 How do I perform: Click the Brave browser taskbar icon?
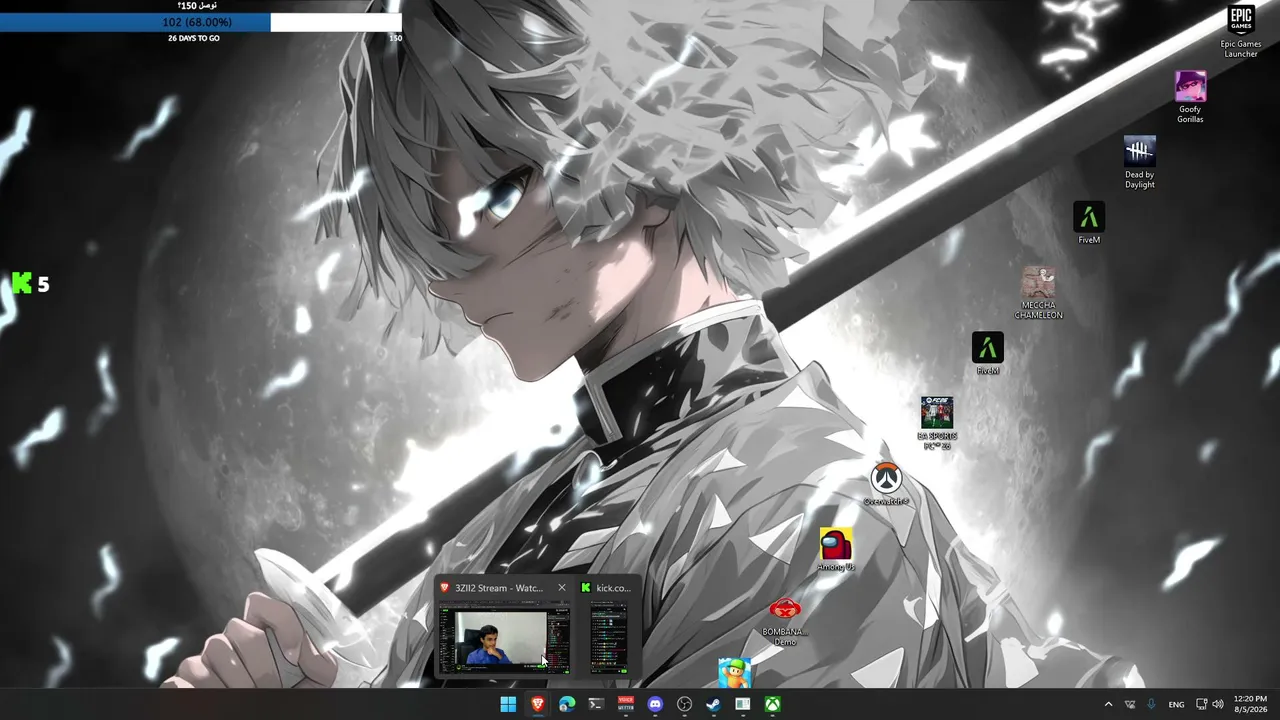(x=538, y=704)
